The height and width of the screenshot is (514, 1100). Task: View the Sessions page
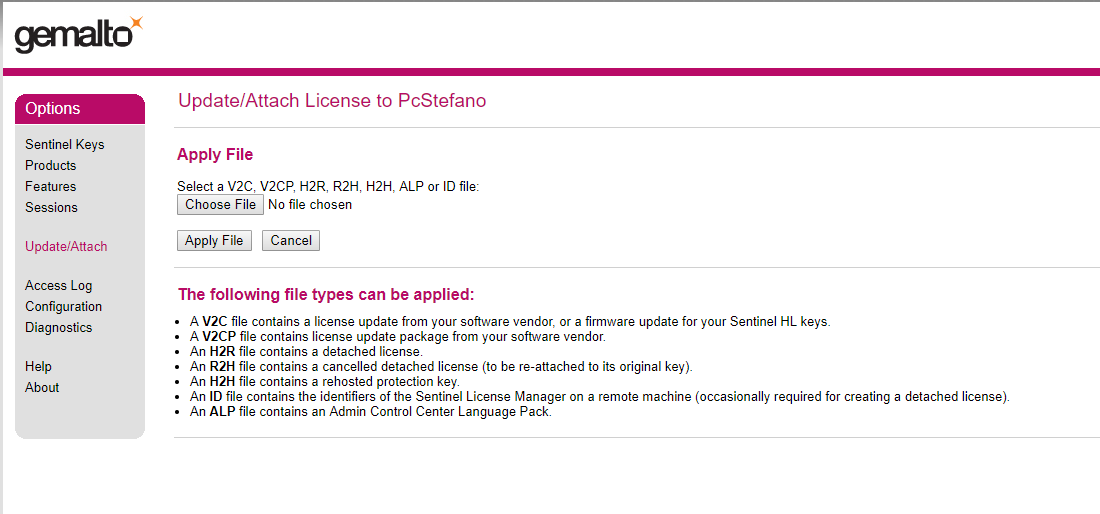click(x=51, y=207)
